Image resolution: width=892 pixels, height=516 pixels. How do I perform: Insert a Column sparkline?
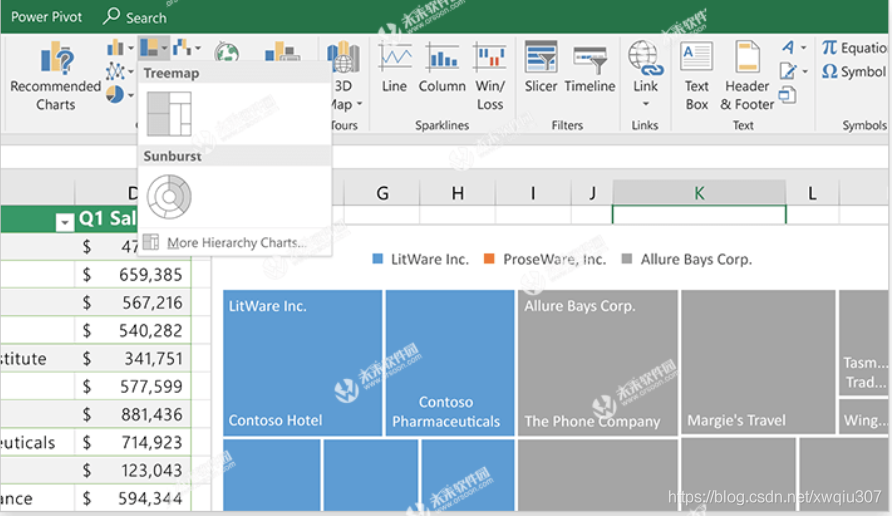point(442,67)
